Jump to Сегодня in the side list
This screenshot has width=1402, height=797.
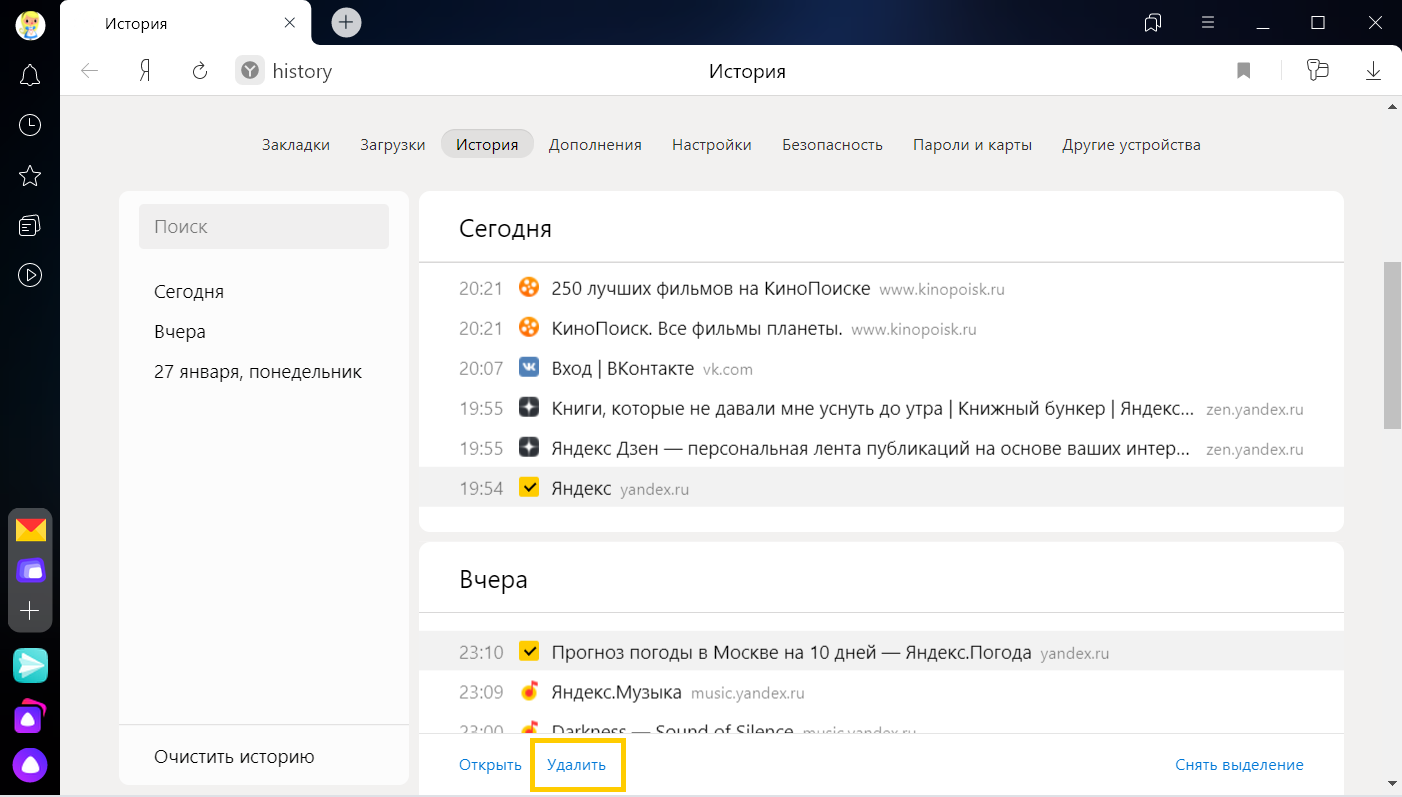[189, 292]
